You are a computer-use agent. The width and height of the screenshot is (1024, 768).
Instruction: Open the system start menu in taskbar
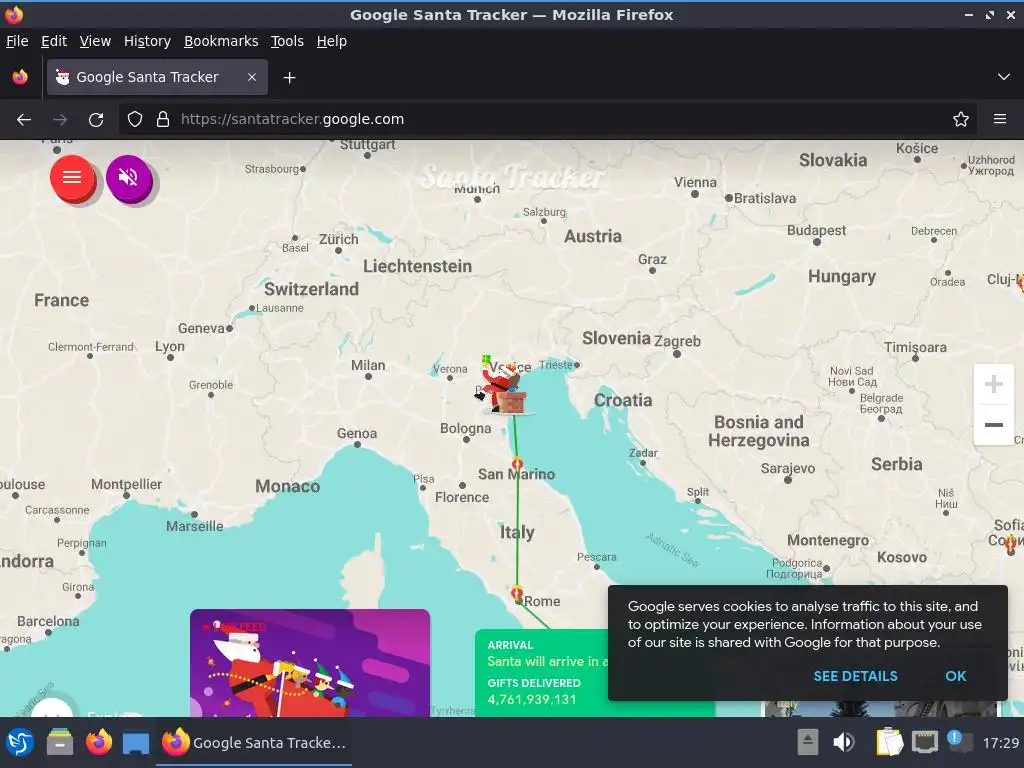point(20,743)
